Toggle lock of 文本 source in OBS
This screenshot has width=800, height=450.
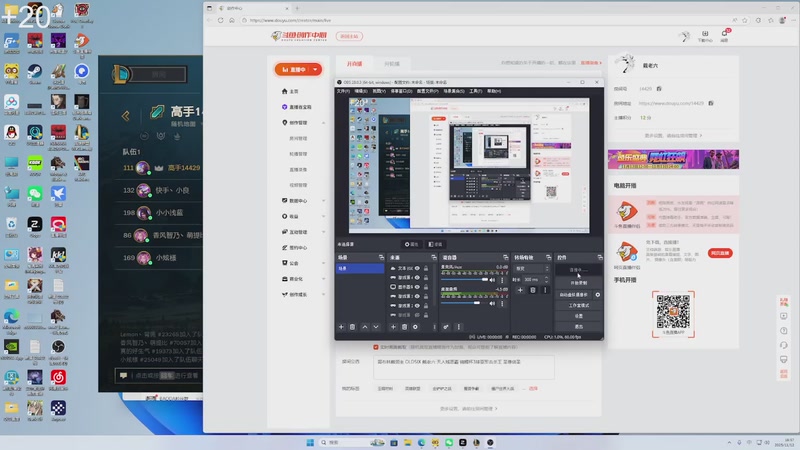(x=426, y=268)
